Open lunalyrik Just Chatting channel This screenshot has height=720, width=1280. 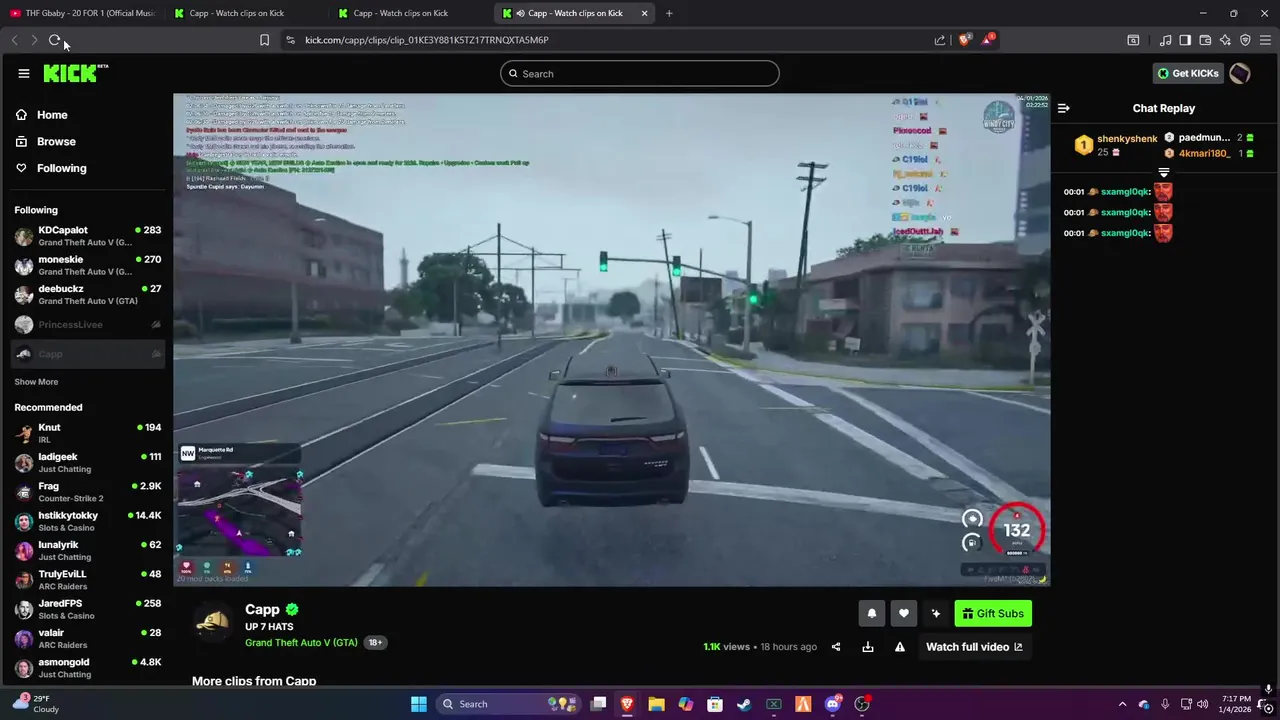tap(88, 550)
